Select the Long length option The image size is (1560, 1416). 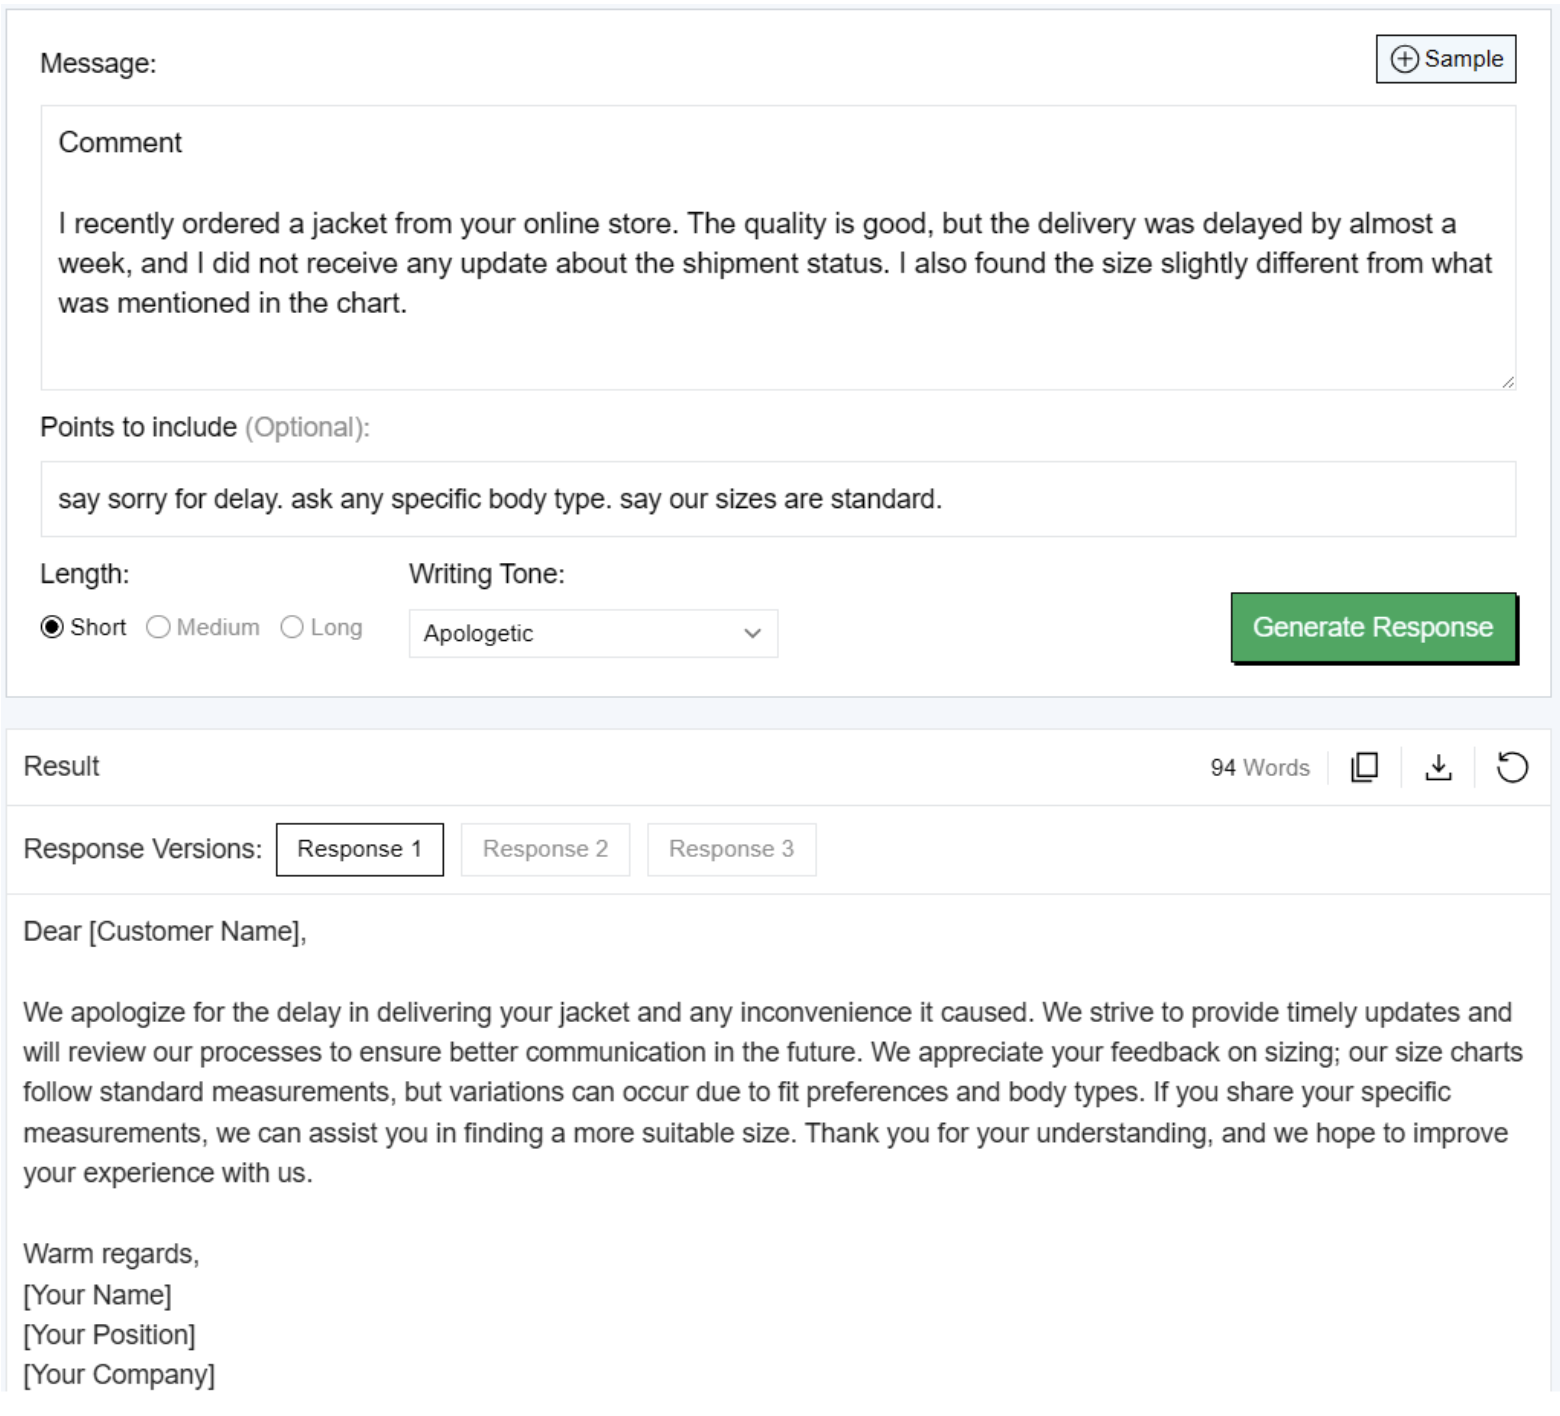pyautogui.click(x=292, y=627)
